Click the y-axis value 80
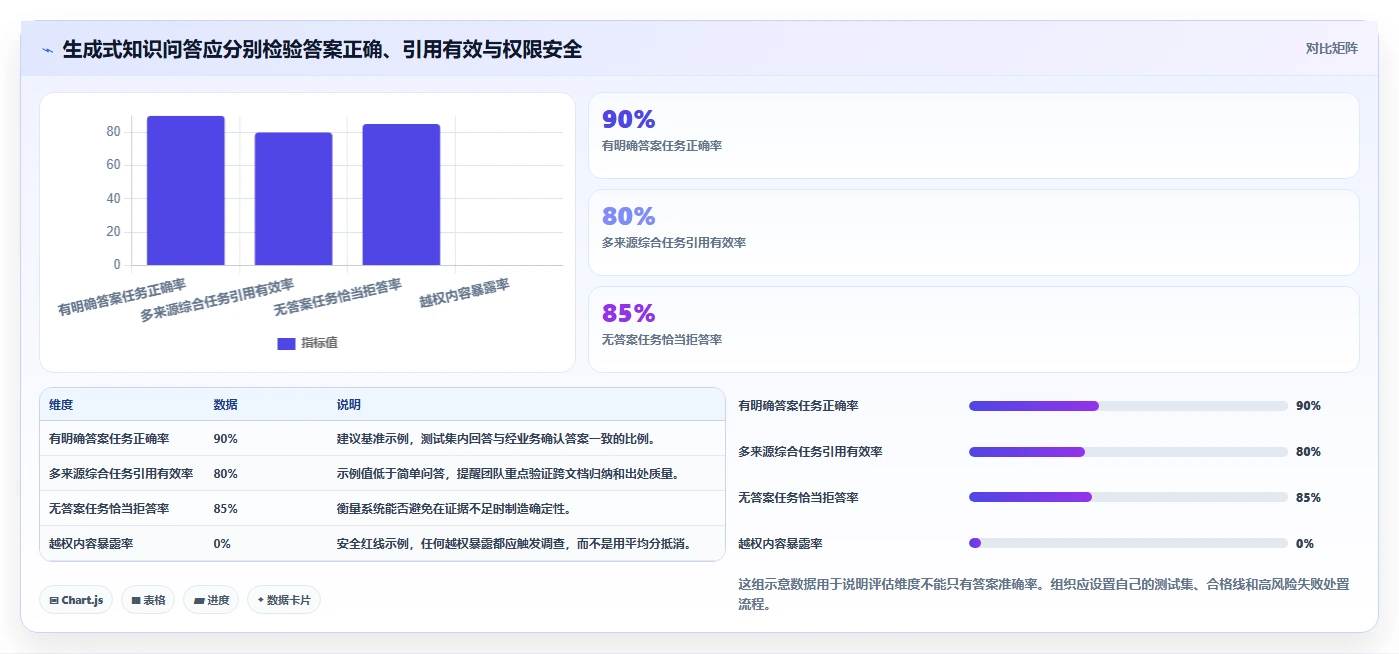Viewport: 1399px width, 654px height. click(x=113, y=132)
